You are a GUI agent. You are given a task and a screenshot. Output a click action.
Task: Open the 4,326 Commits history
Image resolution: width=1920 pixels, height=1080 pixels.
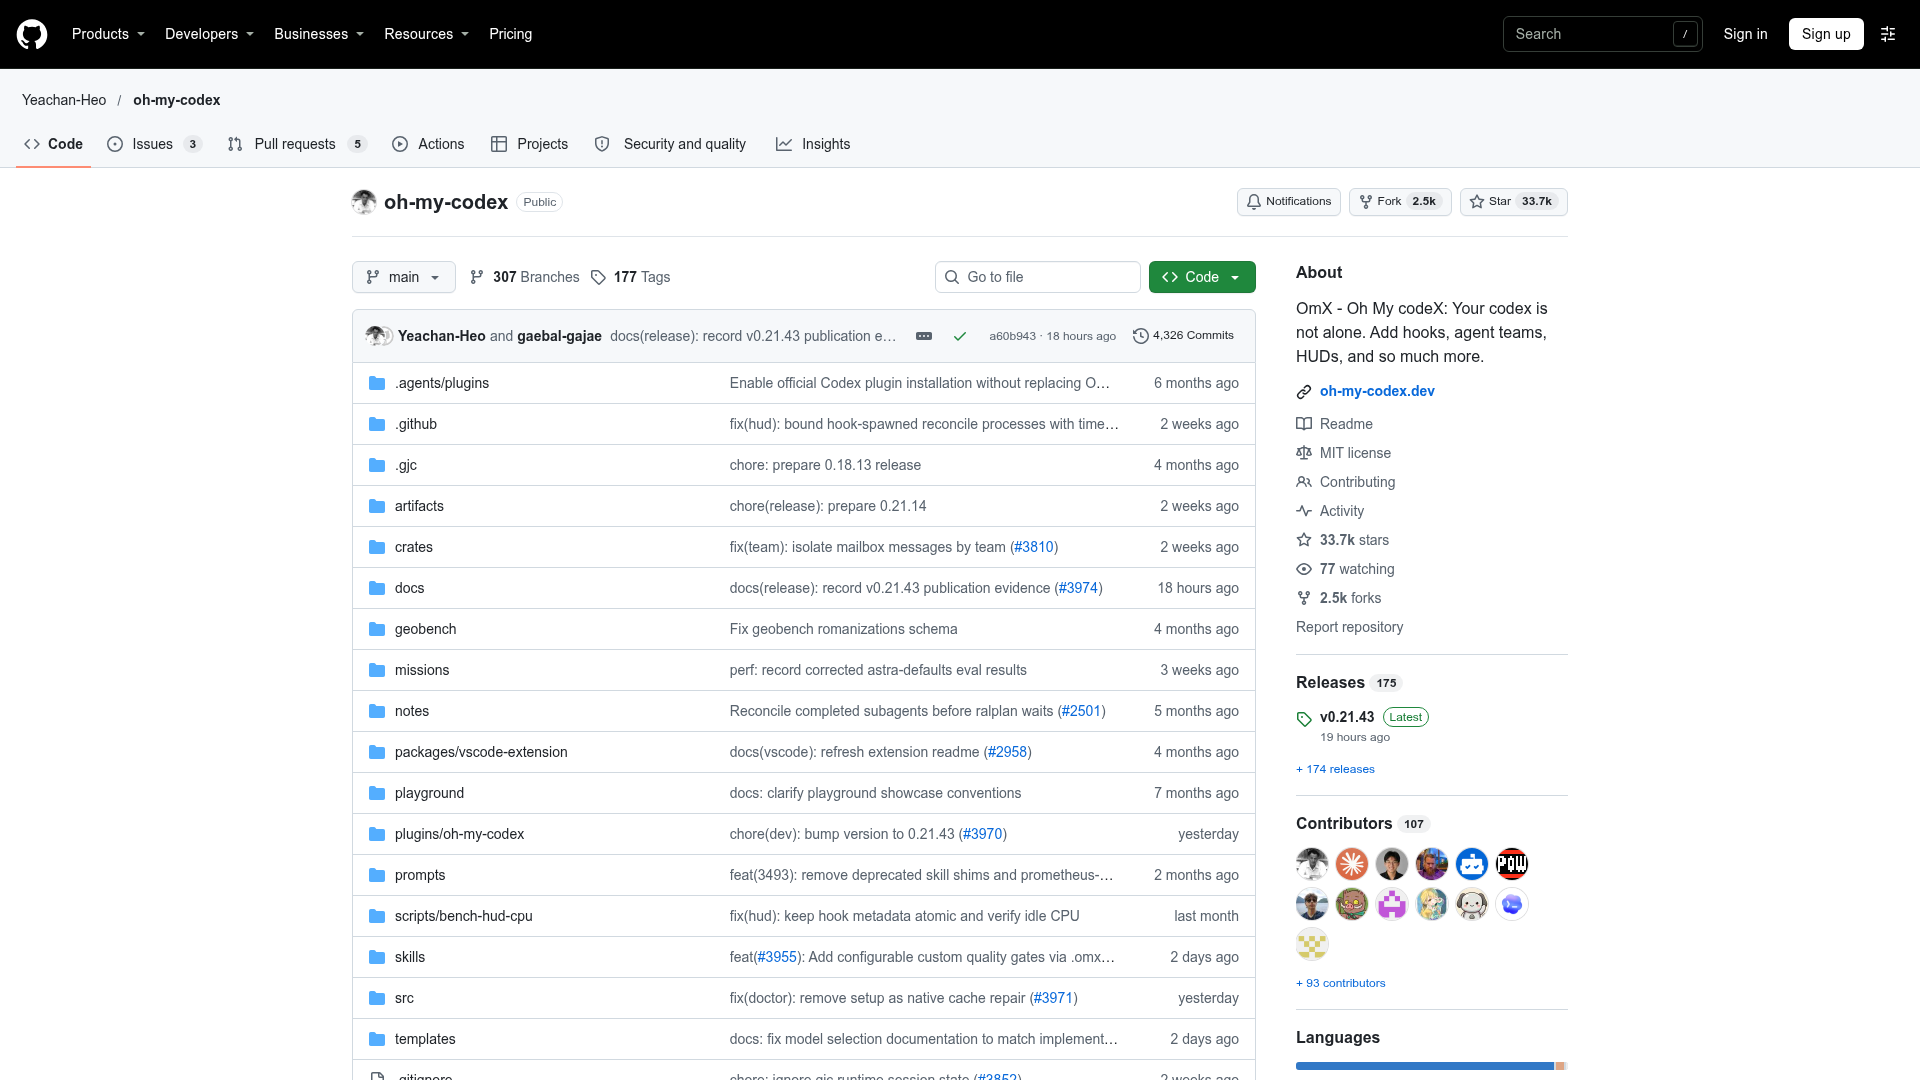pyautogui.click(x=1183, y=336)
